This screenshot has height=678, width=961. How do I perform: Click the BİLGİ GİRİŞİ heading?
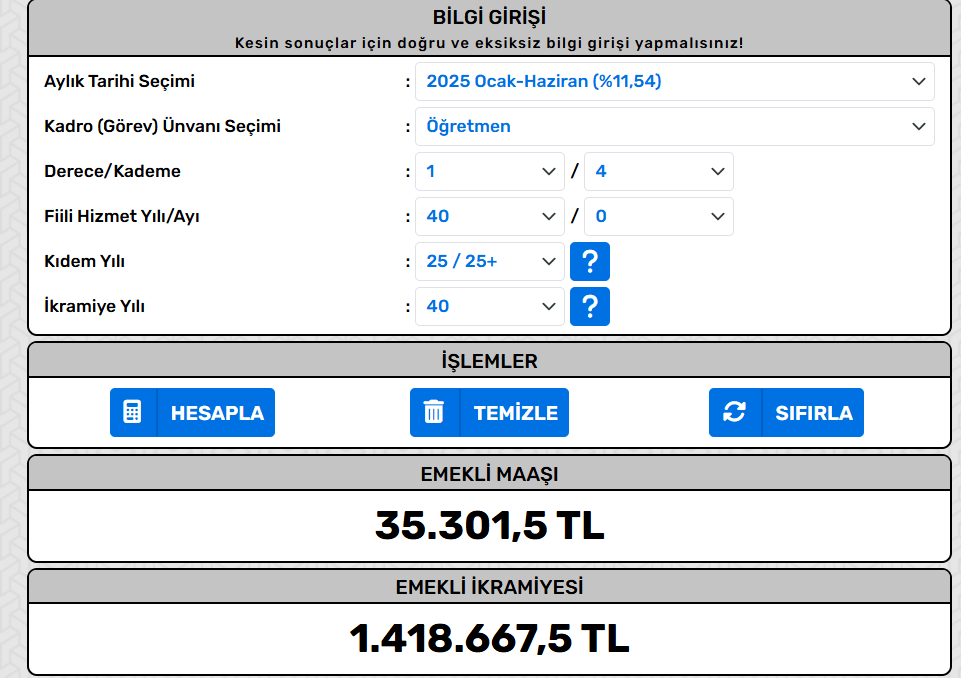[x=490, y=17]
